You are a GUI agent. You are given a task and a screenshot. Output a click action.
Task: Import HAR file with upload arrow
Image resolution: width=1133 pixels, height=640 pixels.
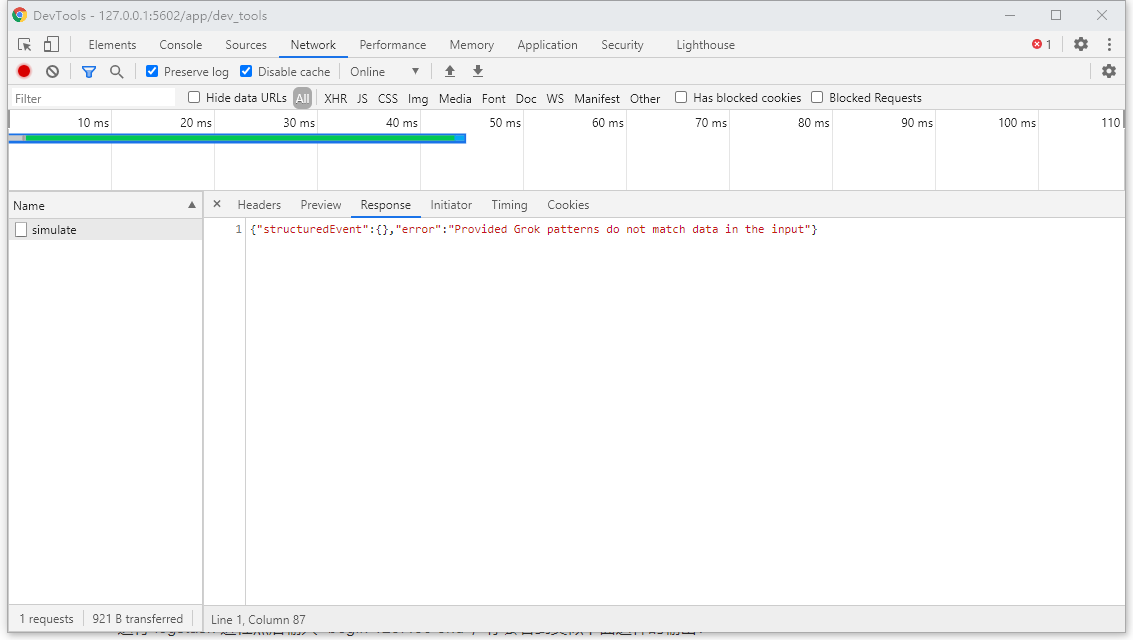coord(450,72)
